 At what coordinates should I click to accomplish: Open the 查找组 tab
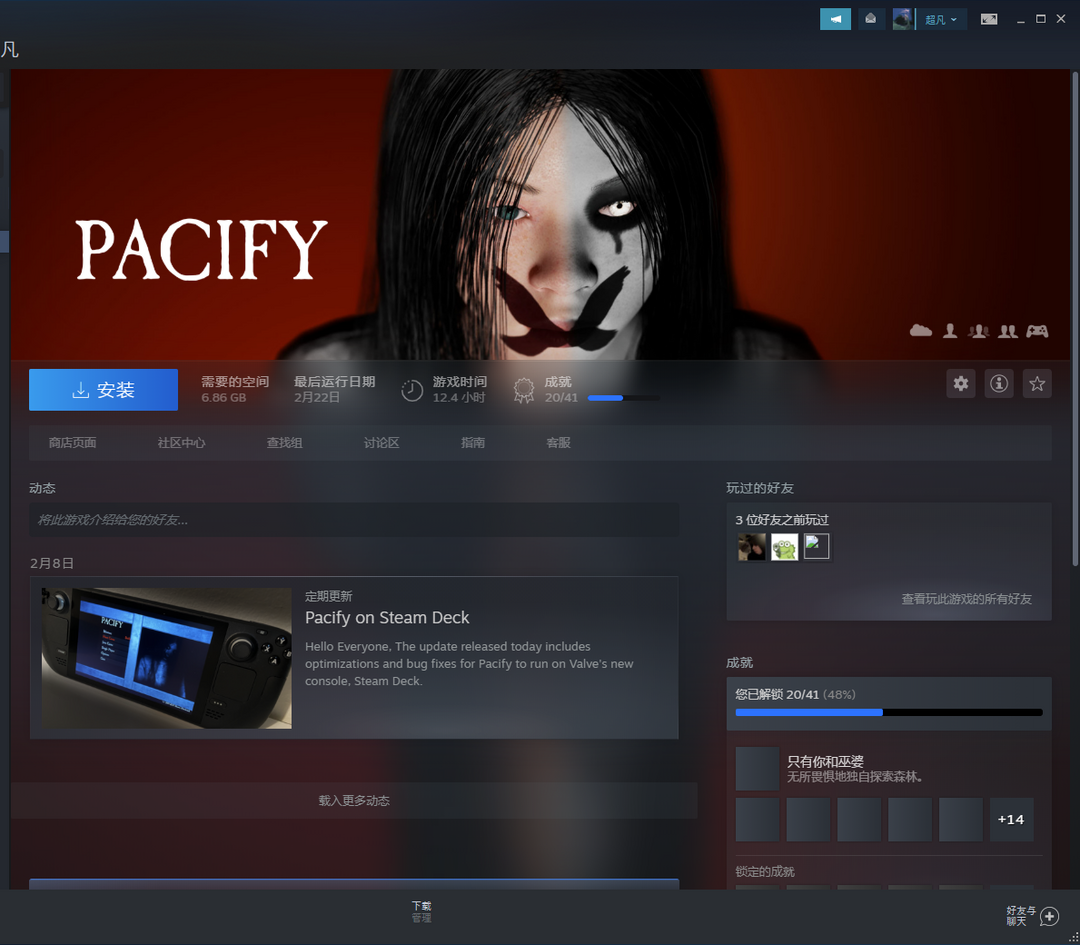pyautogui.click(x=284, y=443)
